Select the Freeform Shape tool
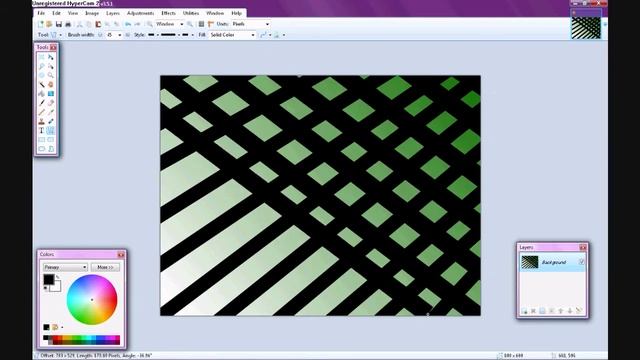The height and width of the screenshot is (360, 640). (51, 149)
